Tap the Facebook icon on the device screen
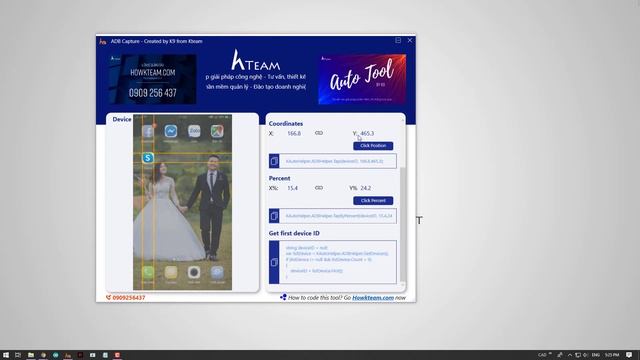640x360 pixels. pos(148,131)
